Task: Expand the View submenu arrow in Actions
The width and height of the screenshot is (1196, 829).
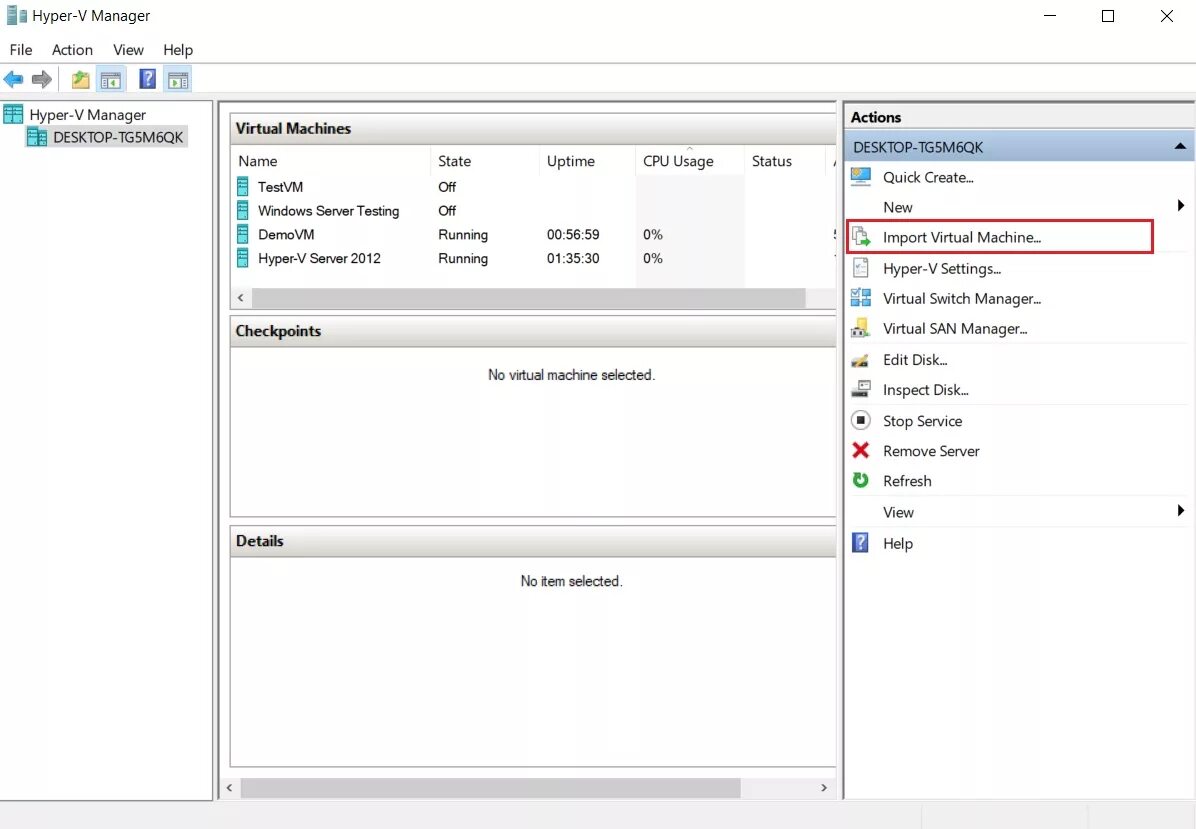Action: point(1181,510)
